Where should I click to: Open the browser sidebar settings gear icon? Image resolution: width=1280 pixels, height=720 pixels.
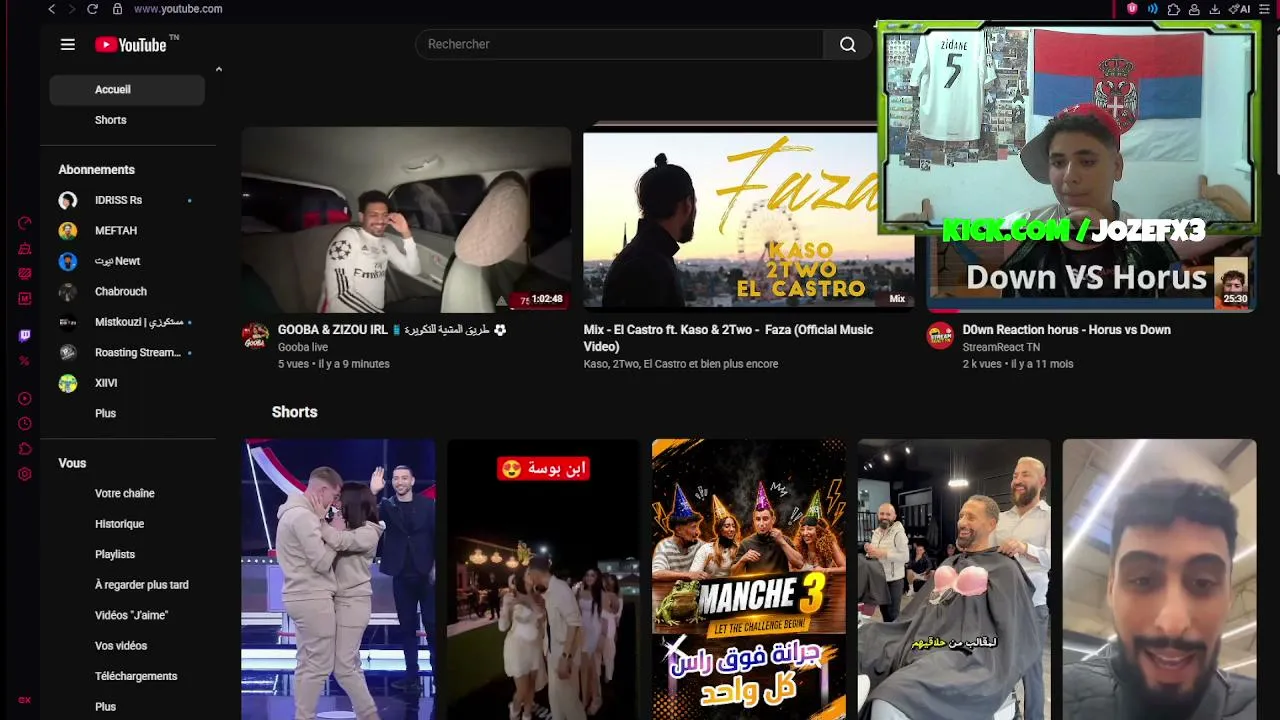(25, 474)
